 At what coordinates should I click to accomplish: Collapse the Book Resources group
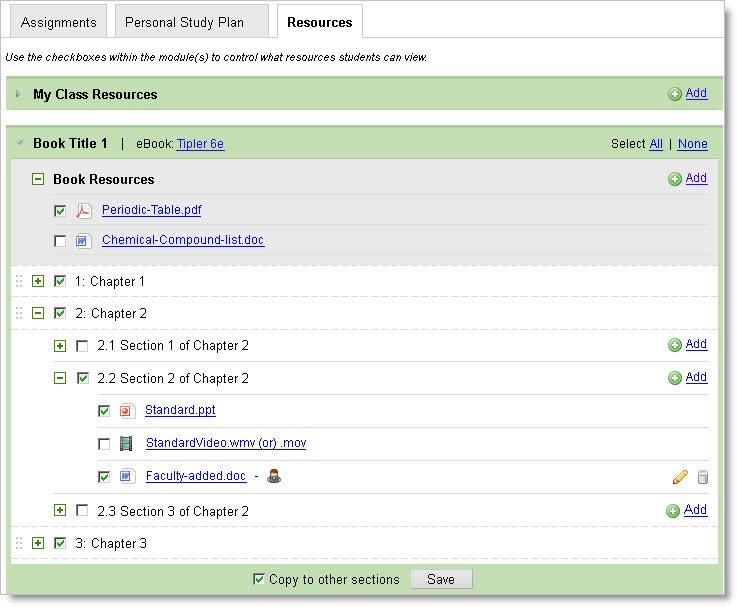38,180
